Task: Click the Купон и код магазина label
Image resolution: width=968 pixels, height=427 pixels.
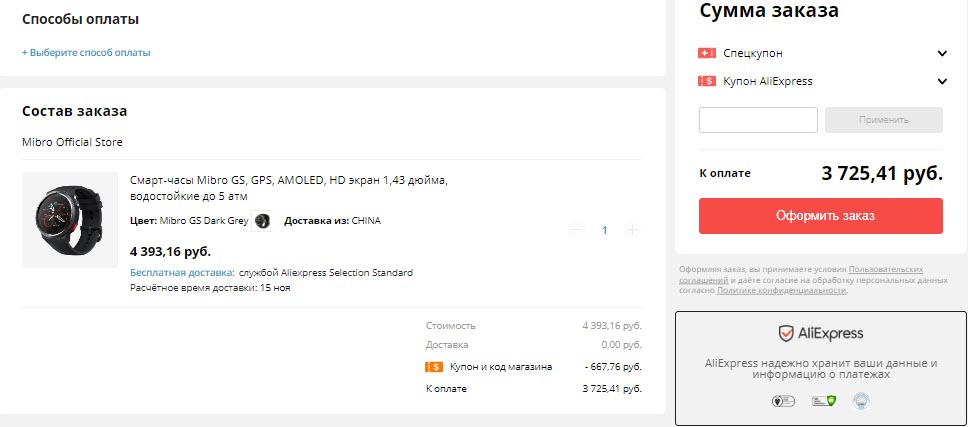Action: point(501,367)
